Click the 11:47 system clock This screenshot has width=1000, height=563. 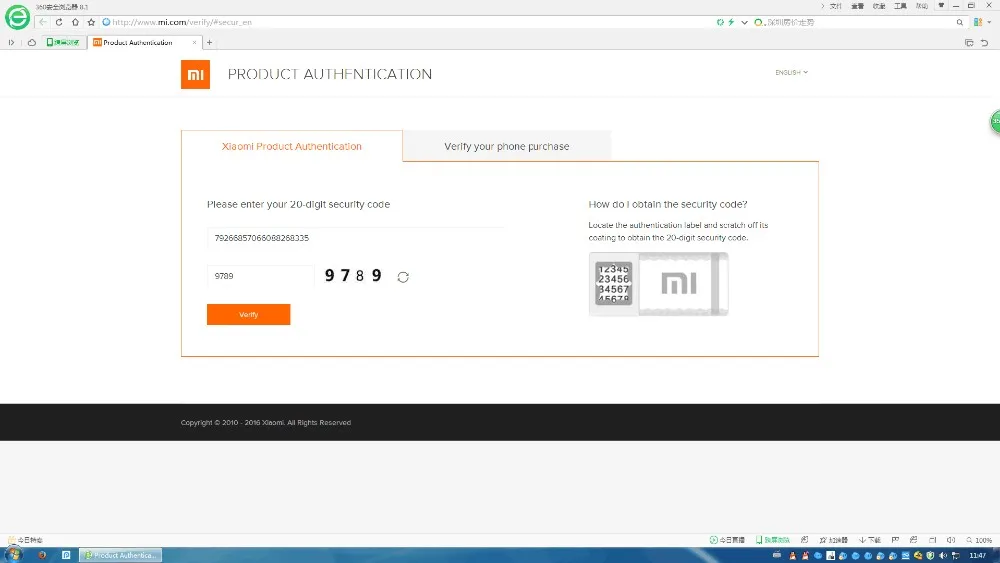(978, 555)
